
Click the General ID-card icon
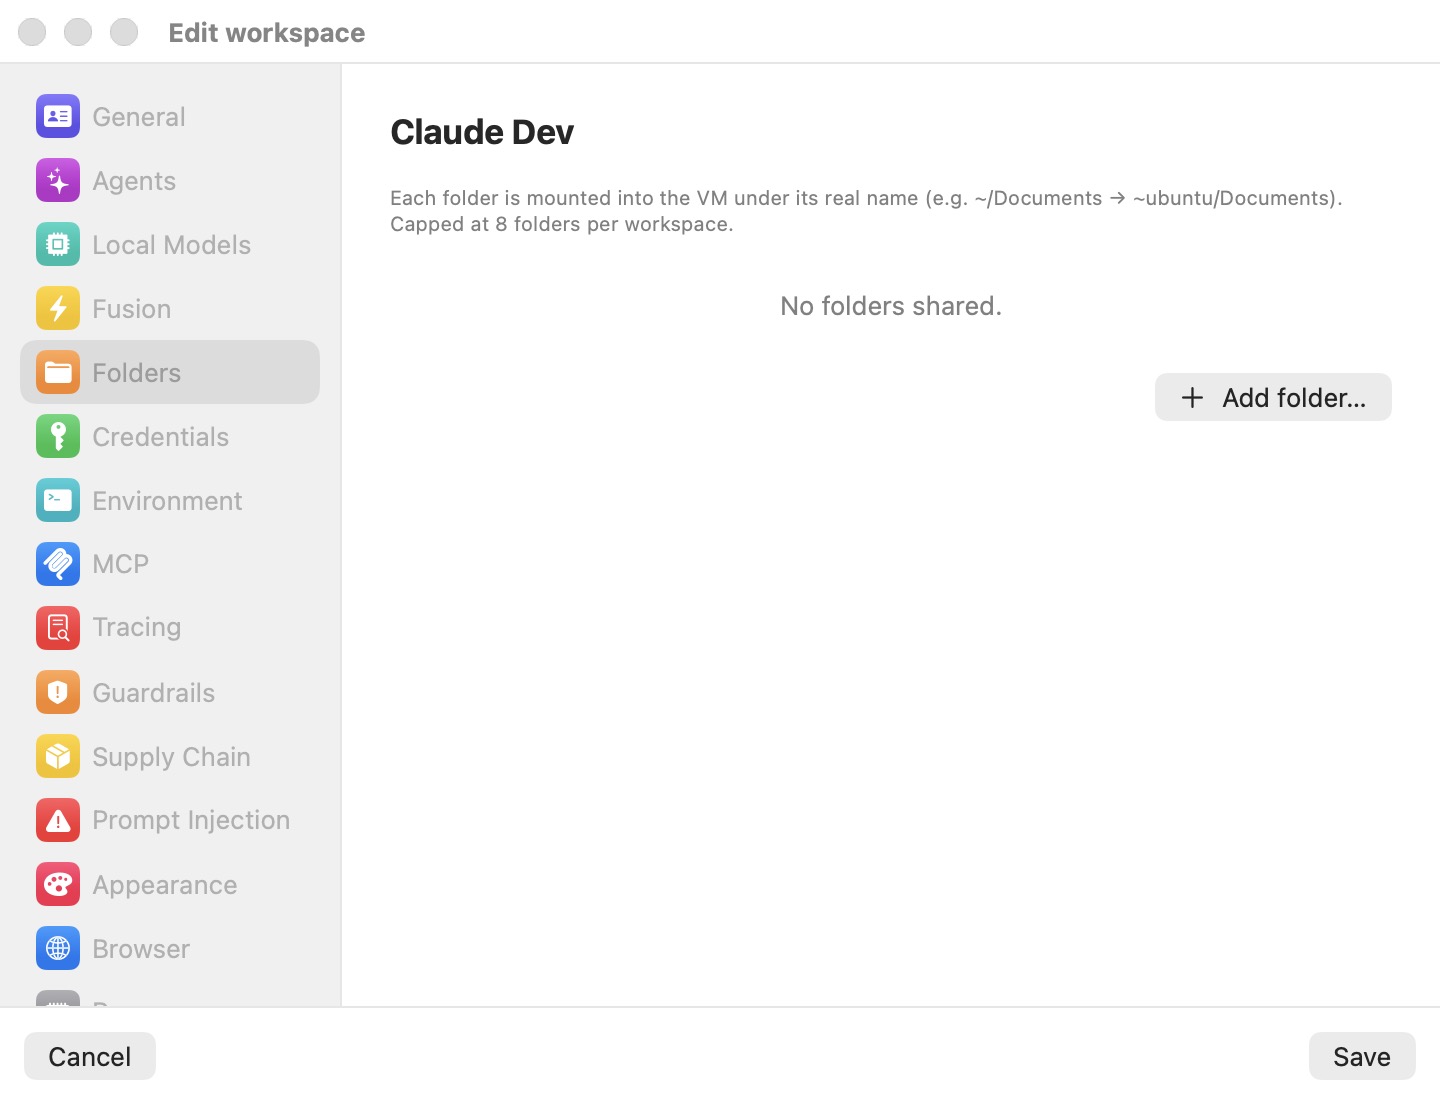58,117
